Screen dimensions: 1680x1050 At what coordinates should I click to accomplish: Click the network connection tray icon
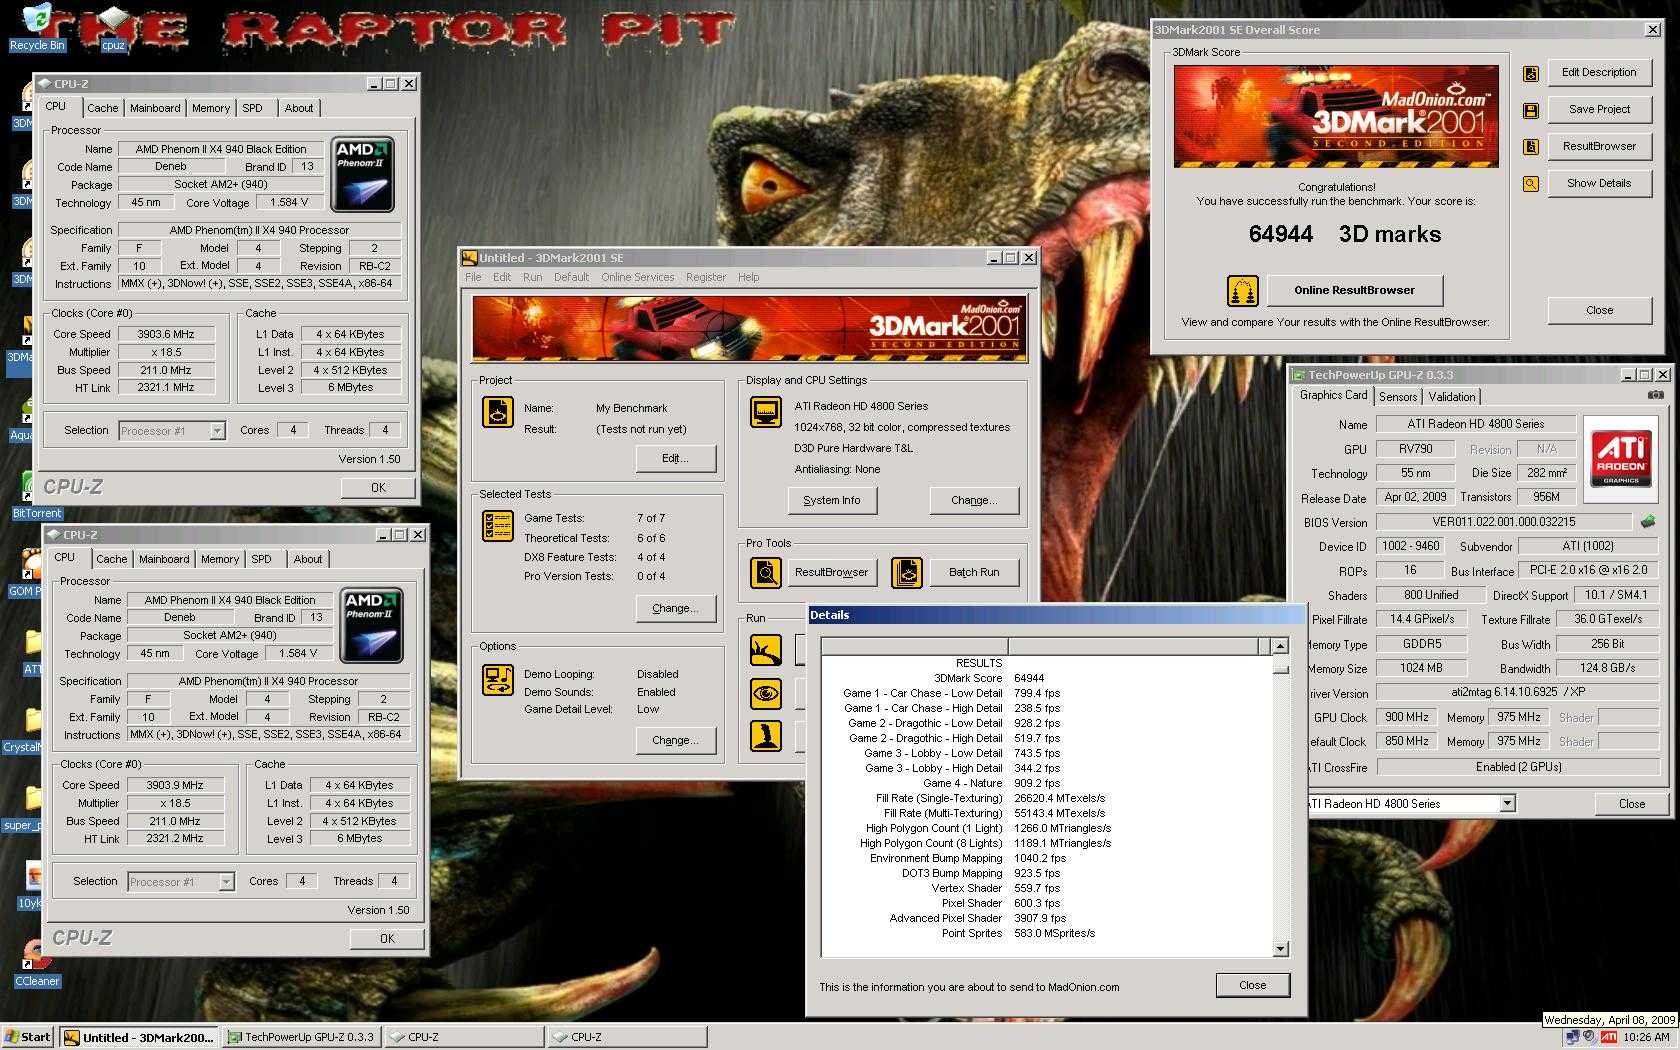tap(1573, 1038)
